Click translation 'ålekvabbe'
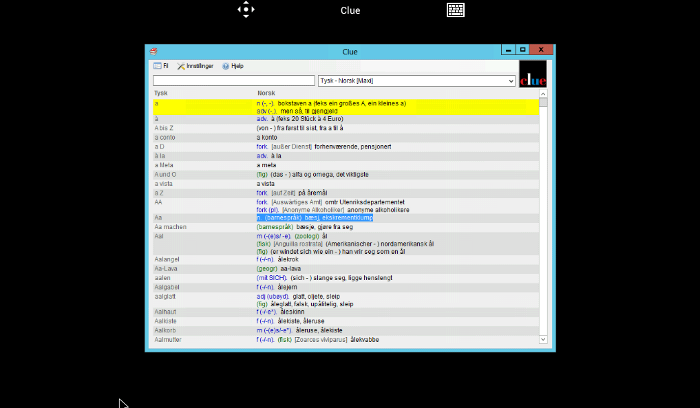 click(x=365, y=340)
